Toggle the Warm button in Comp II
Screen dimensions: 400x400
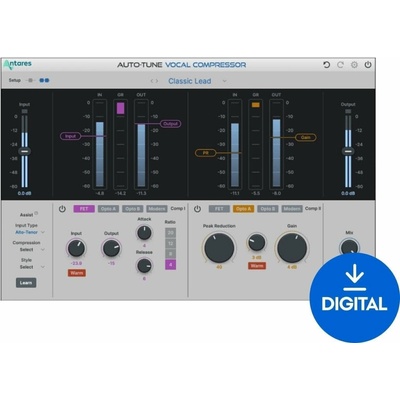point(257,266)
